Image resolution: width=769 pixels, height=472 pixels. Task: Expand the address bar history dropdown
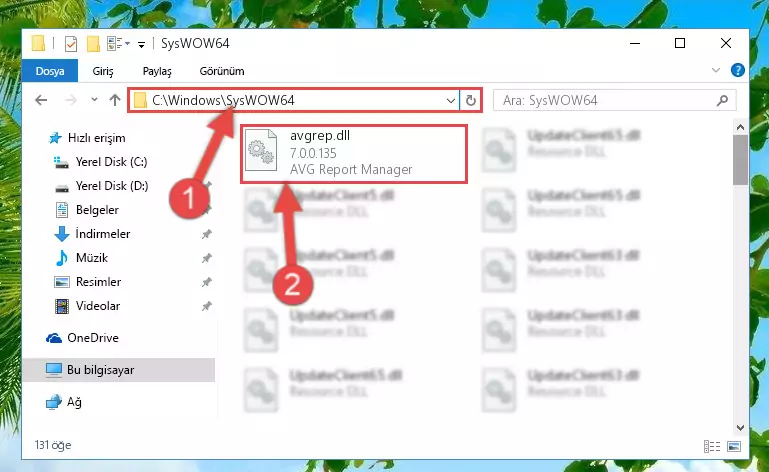tap(451, 101)
